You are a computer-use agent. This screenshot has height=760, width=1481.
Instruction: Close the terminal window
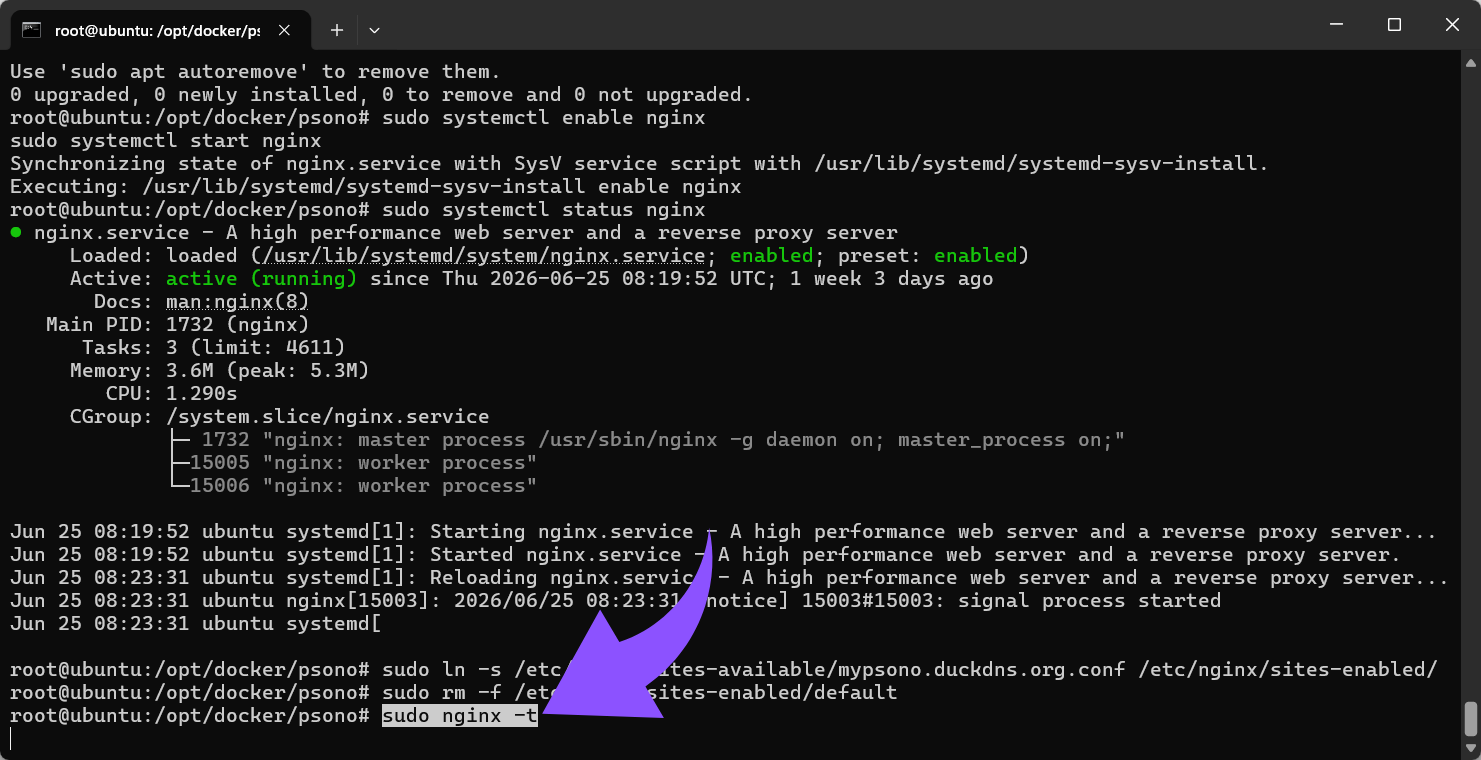tap(1451, 25)
